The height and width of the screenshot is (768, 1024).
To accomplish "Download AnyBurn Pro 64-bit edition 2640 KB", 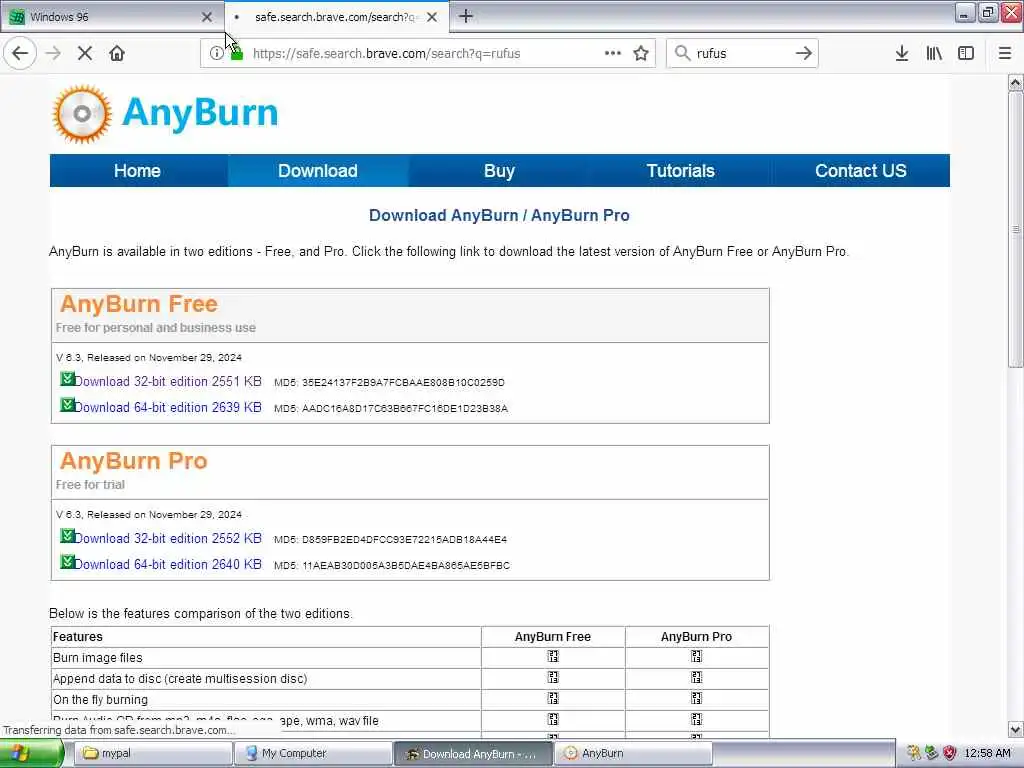I will tap(168, 564).
